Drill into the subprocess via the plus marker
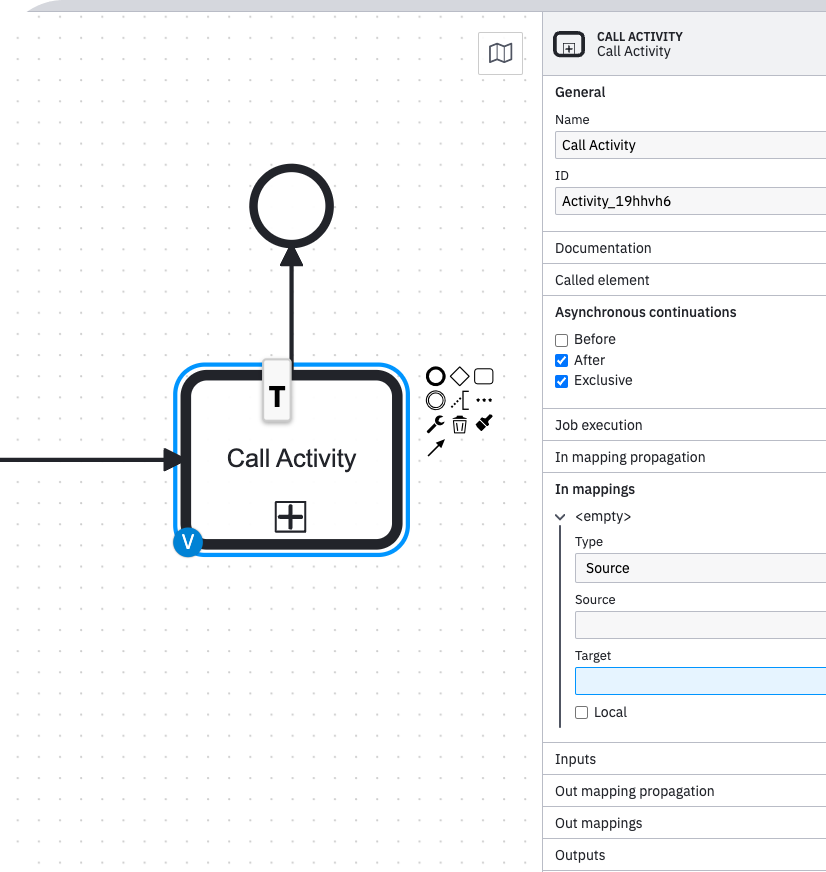 [290, 517]
